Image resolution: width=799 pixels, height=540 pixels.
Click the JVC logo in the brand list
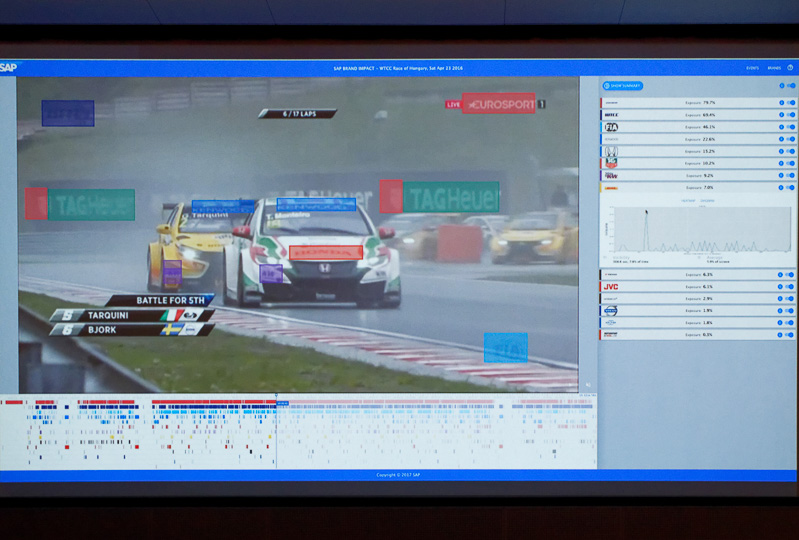click(610, 287)
